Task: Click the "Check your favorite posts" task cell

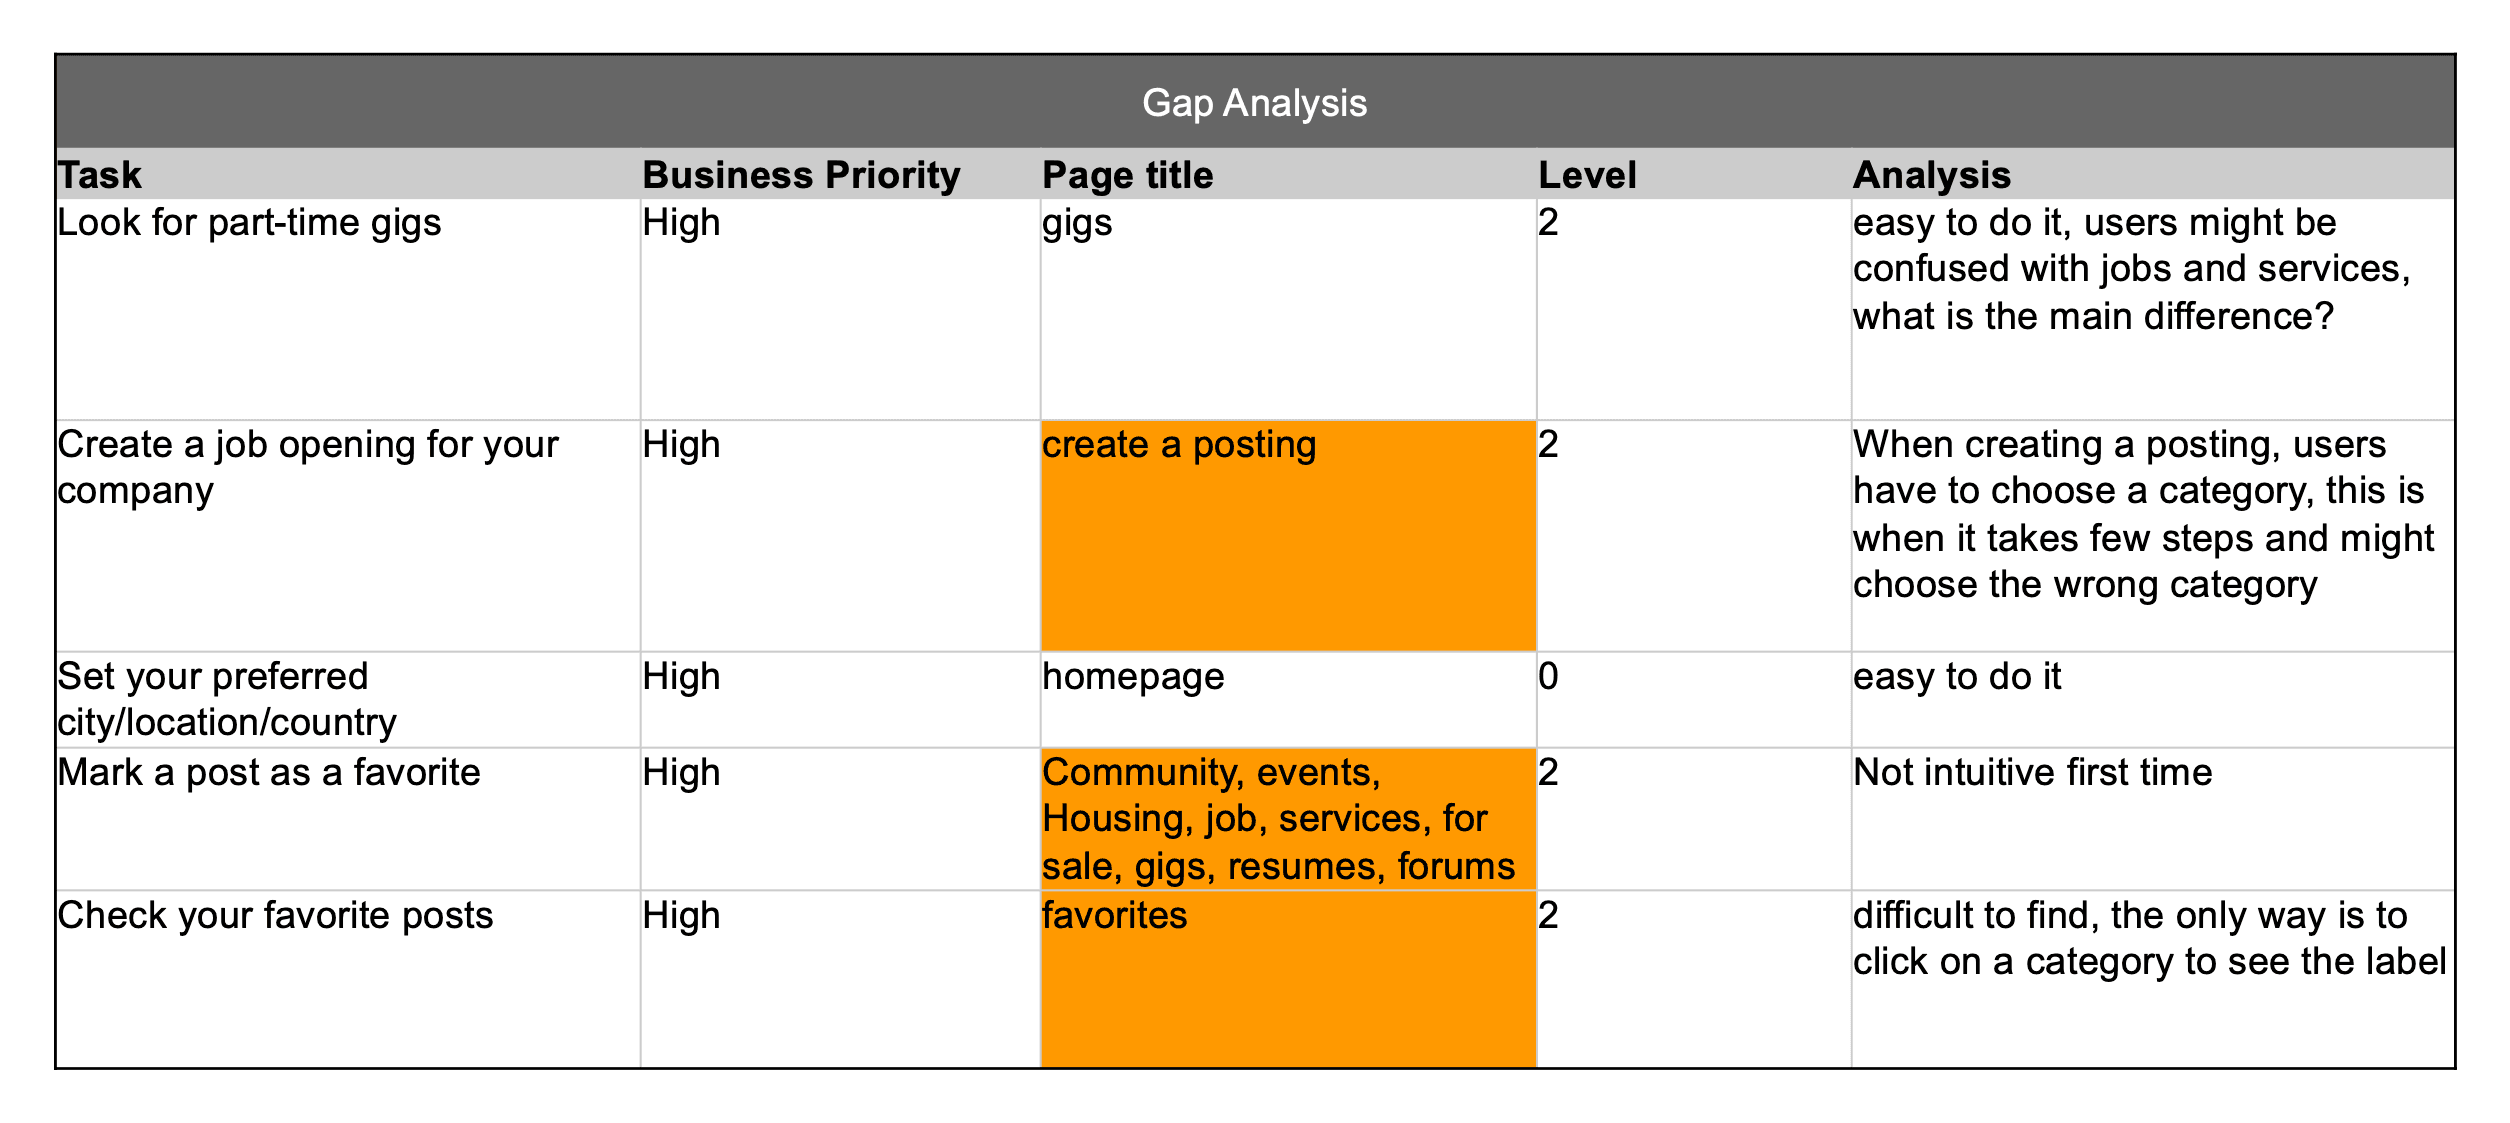Action: tap(275, 916)
